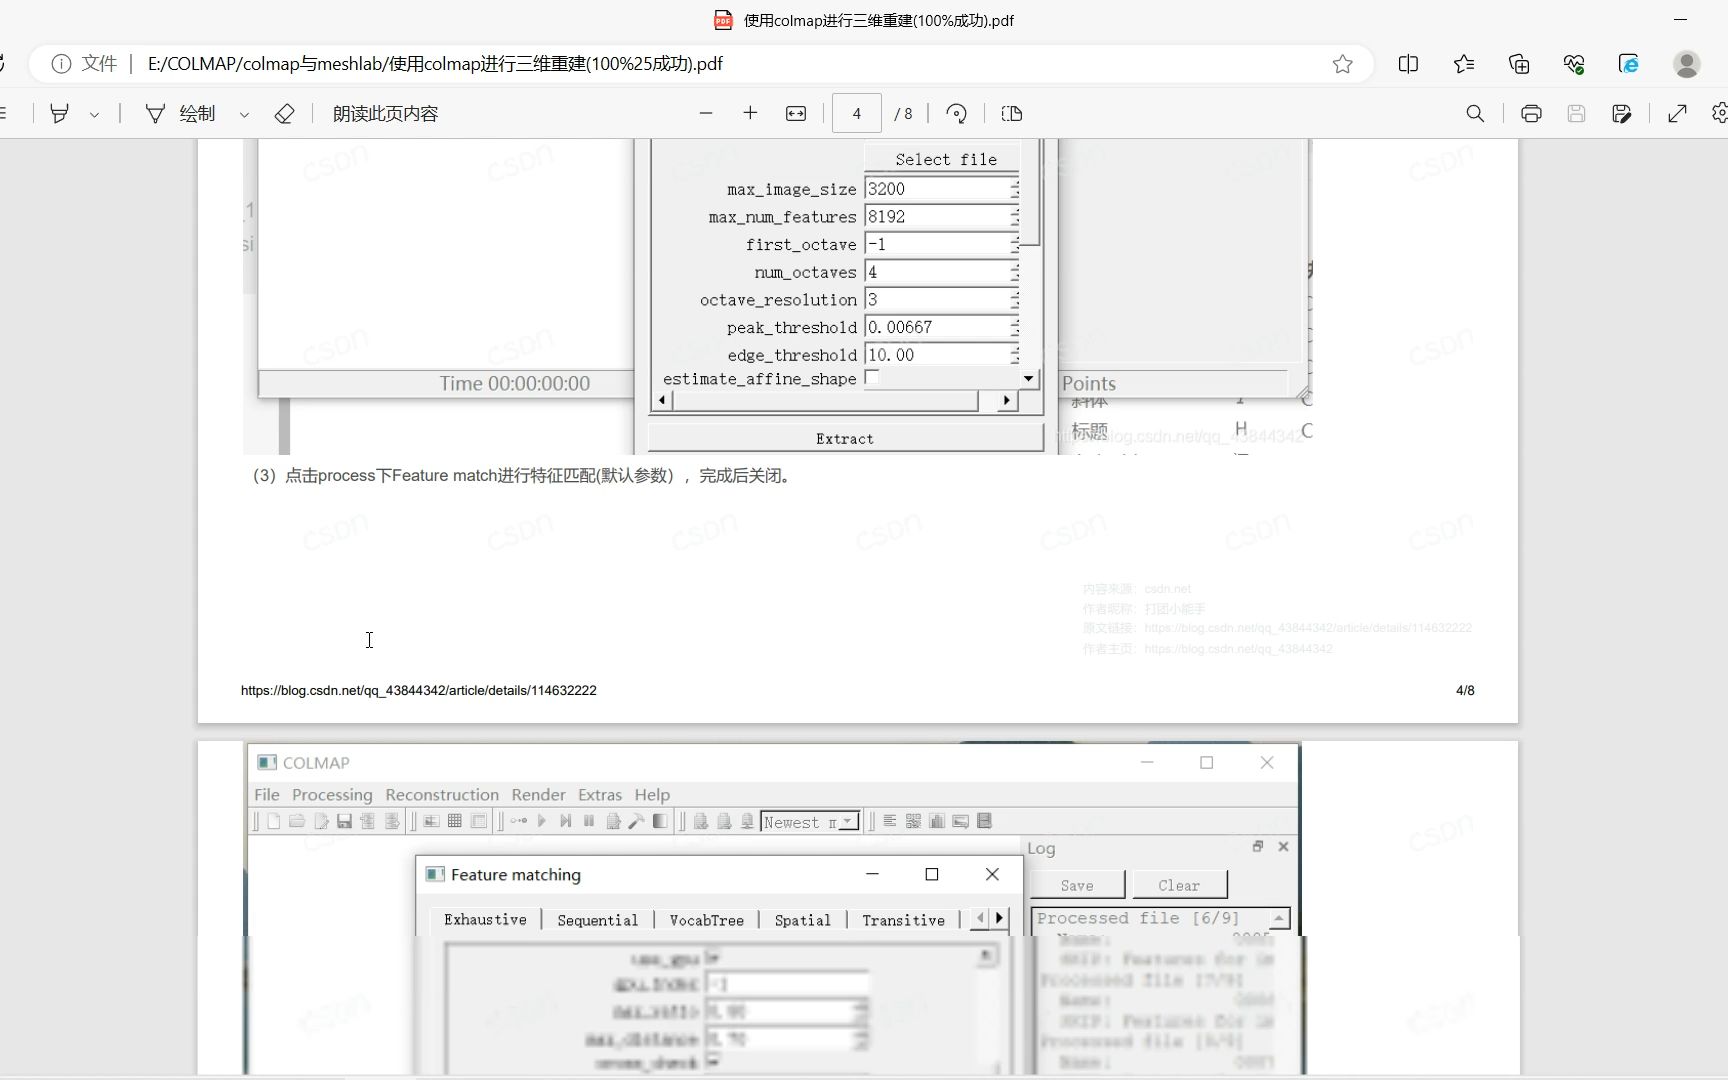Zoom in the PDF with plus icon
Image resolution: width=1728 pixels, height=1080 pixels.
pyautogui.click(x=750, y=114)
